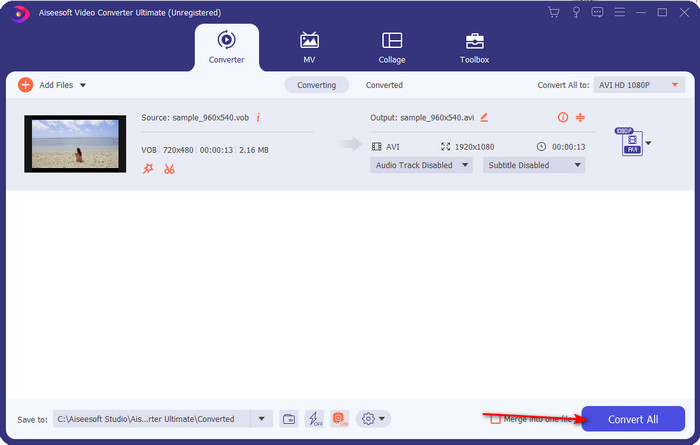This screenshot has width=700, height=445.
Task: Click the beach video thumbnail
Action: pyautogui.click(x=75, y=144)
